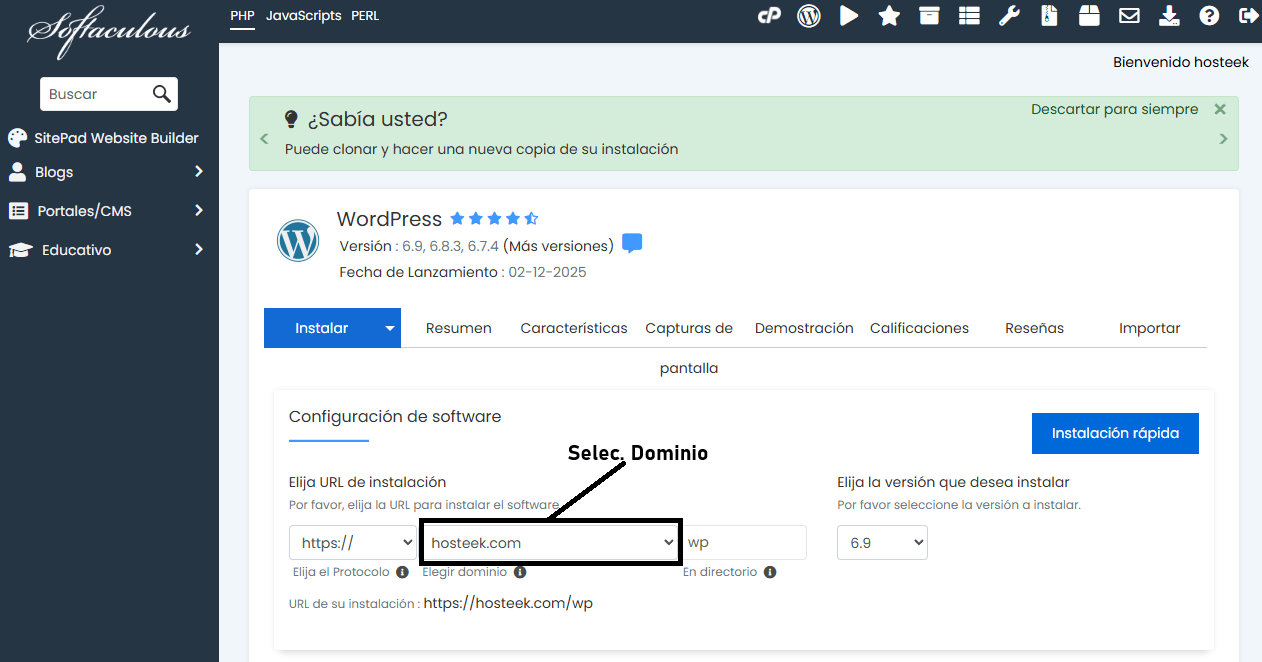
Task: Open the star ratings icon in toolbar
Action: pos(889,16)
